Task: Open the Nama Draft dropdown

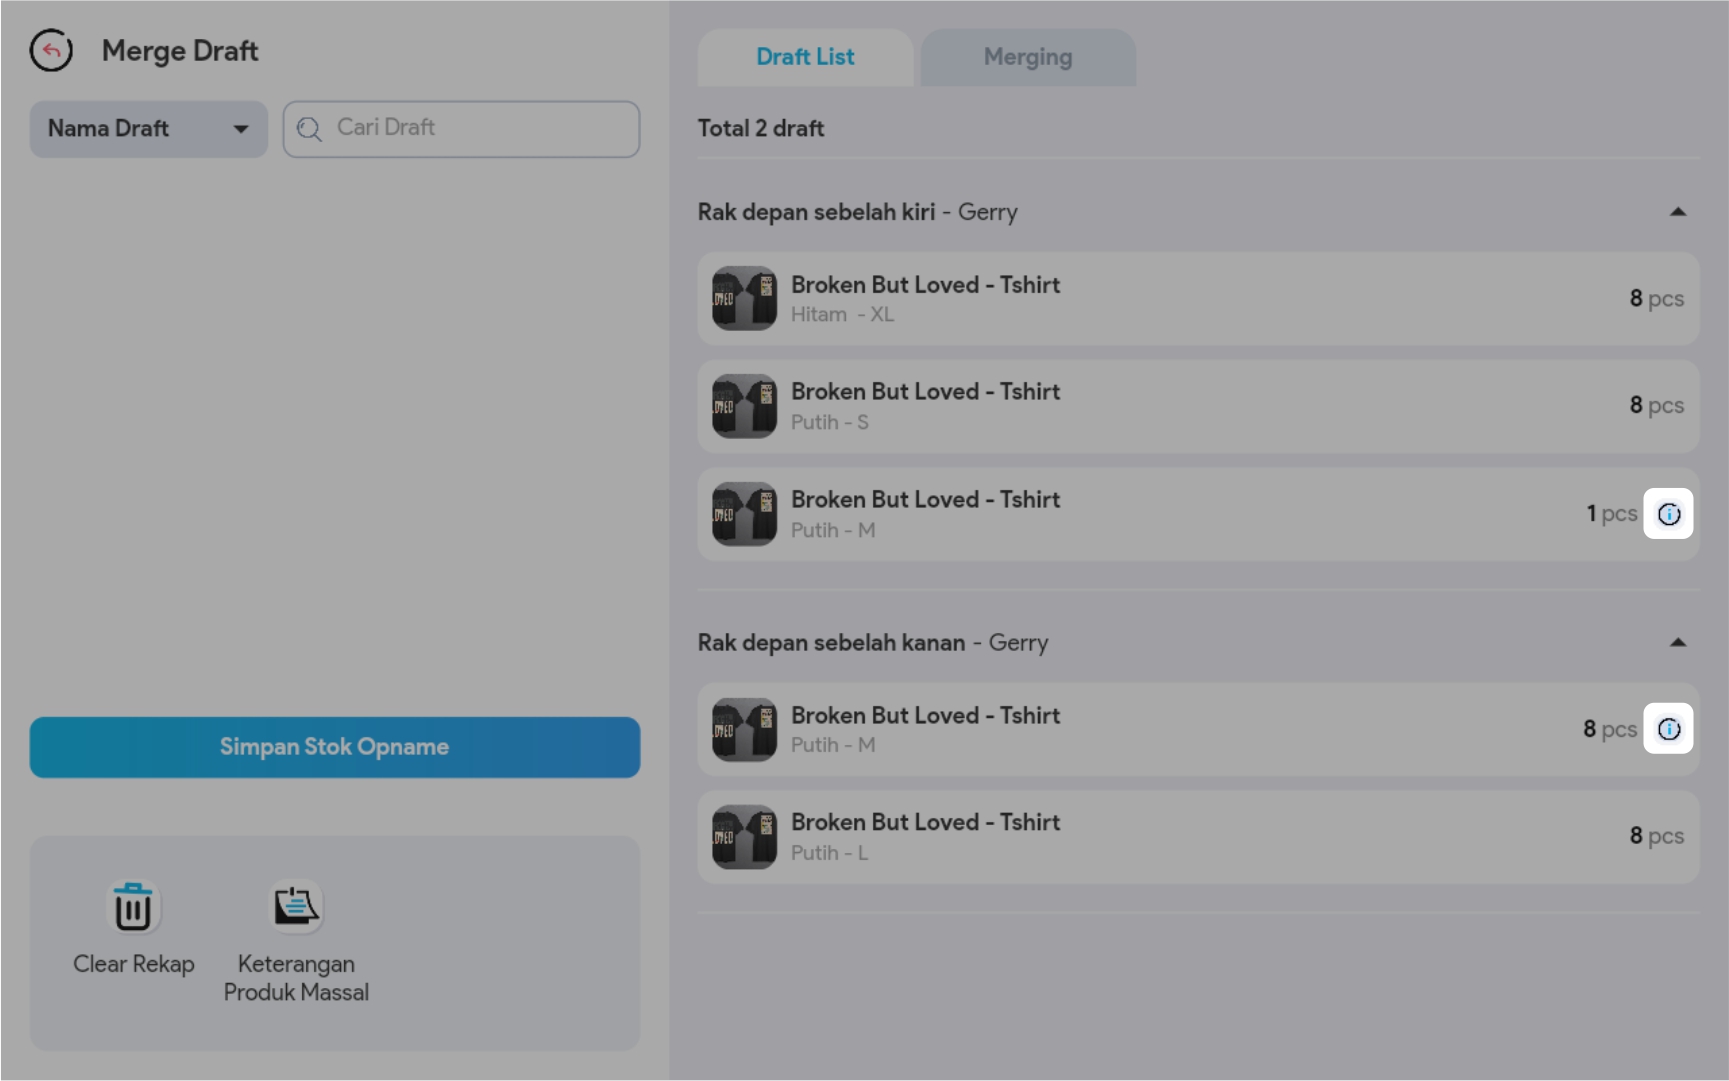Action: tap(148, 129)
